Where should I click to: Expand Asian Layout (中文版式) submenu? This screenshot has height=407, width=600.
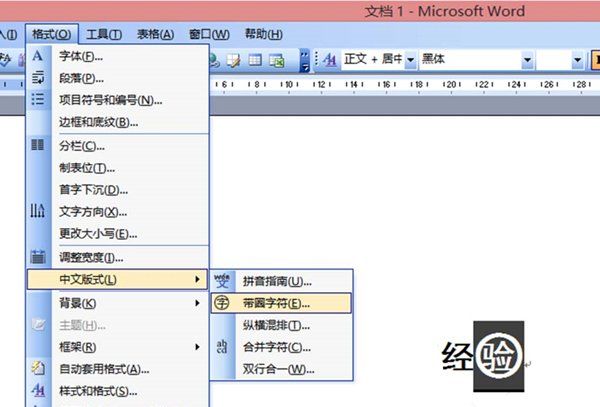[118, 280]
